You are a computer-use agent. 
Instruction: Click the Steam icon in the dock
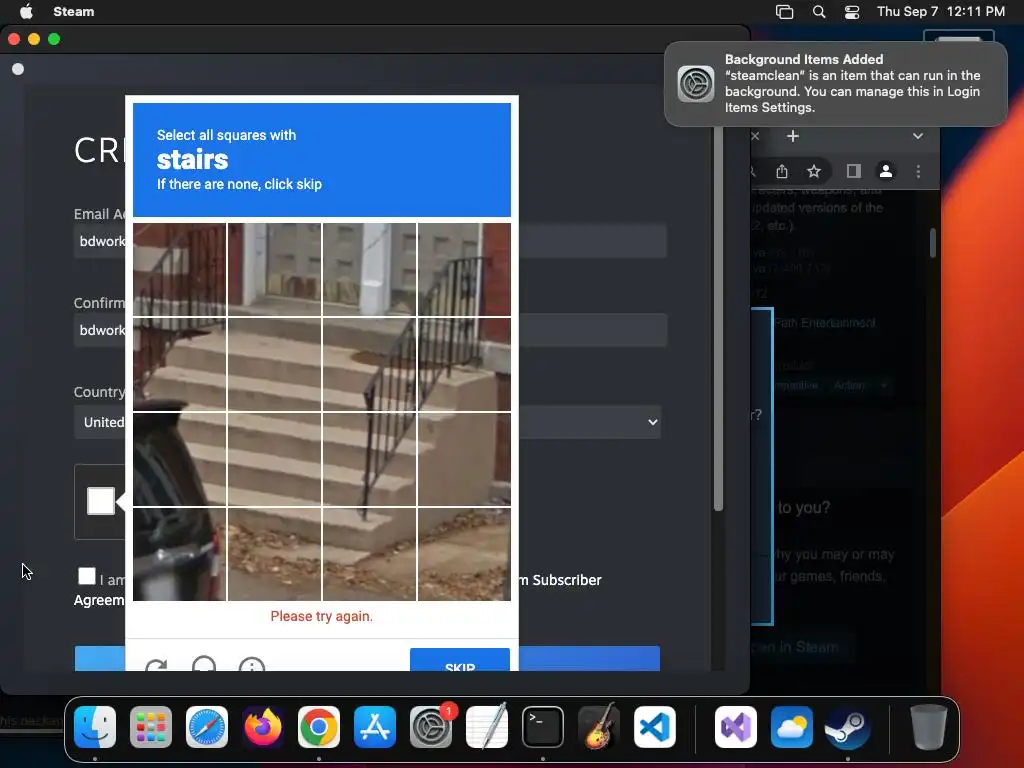(848, 727)
